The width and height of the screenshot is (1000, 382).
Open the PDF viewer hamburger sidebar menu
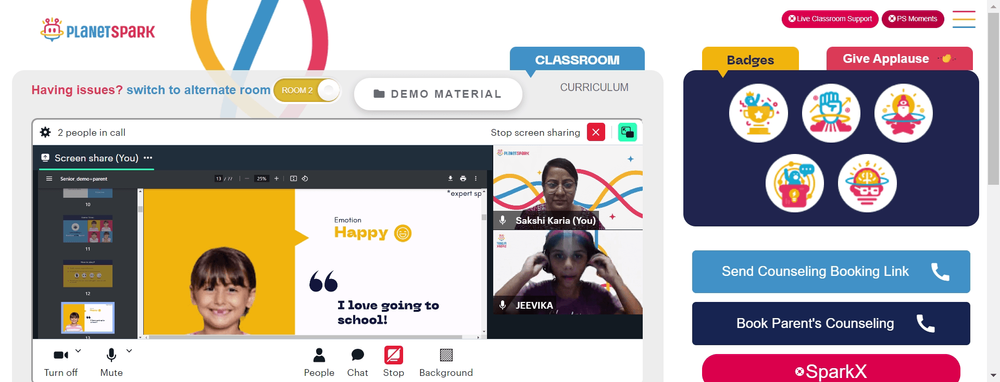tap(49, 179)
